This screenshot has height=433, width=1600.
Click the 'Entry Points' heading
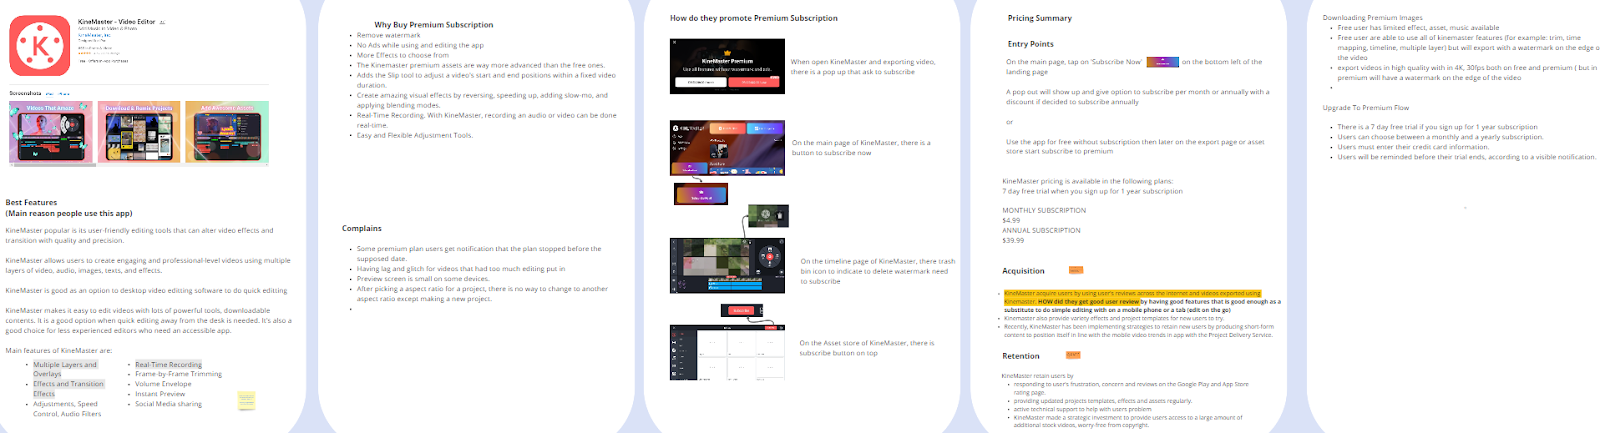tap(1031, 44)
